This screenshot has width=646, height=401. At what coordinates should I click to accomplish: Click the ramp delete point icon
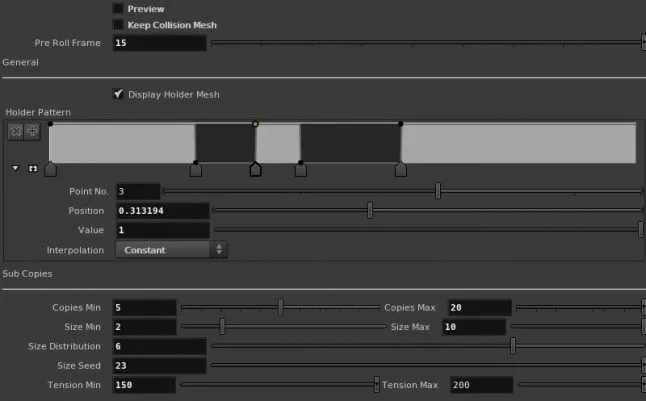(x=16, y=131)
